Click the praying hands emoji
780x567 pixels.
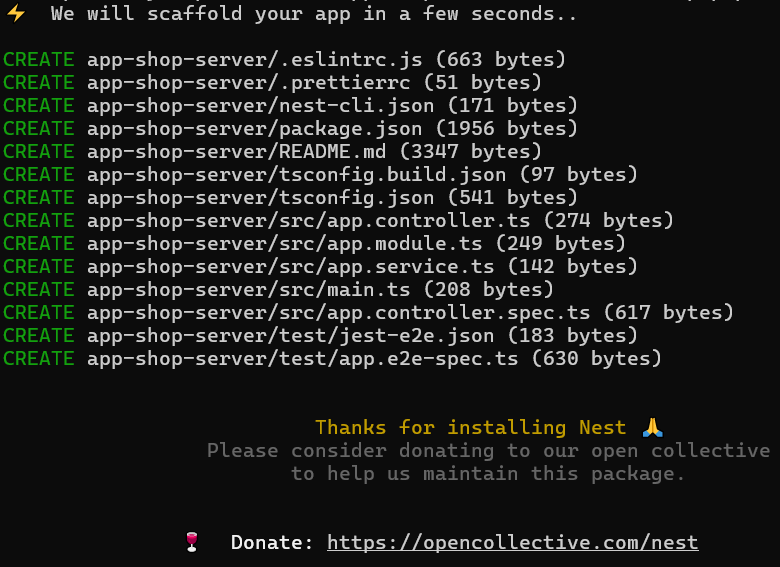652,427
